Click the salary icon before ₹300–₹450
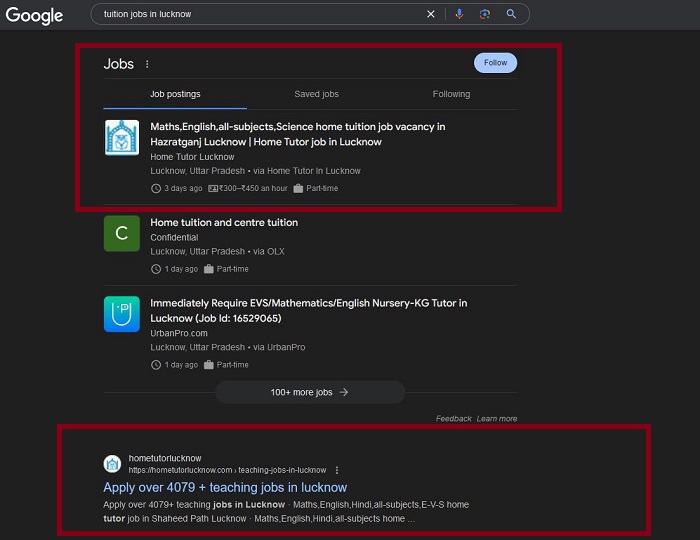The image size is (700, 540). pyautogui.click(x=213, y=188)
